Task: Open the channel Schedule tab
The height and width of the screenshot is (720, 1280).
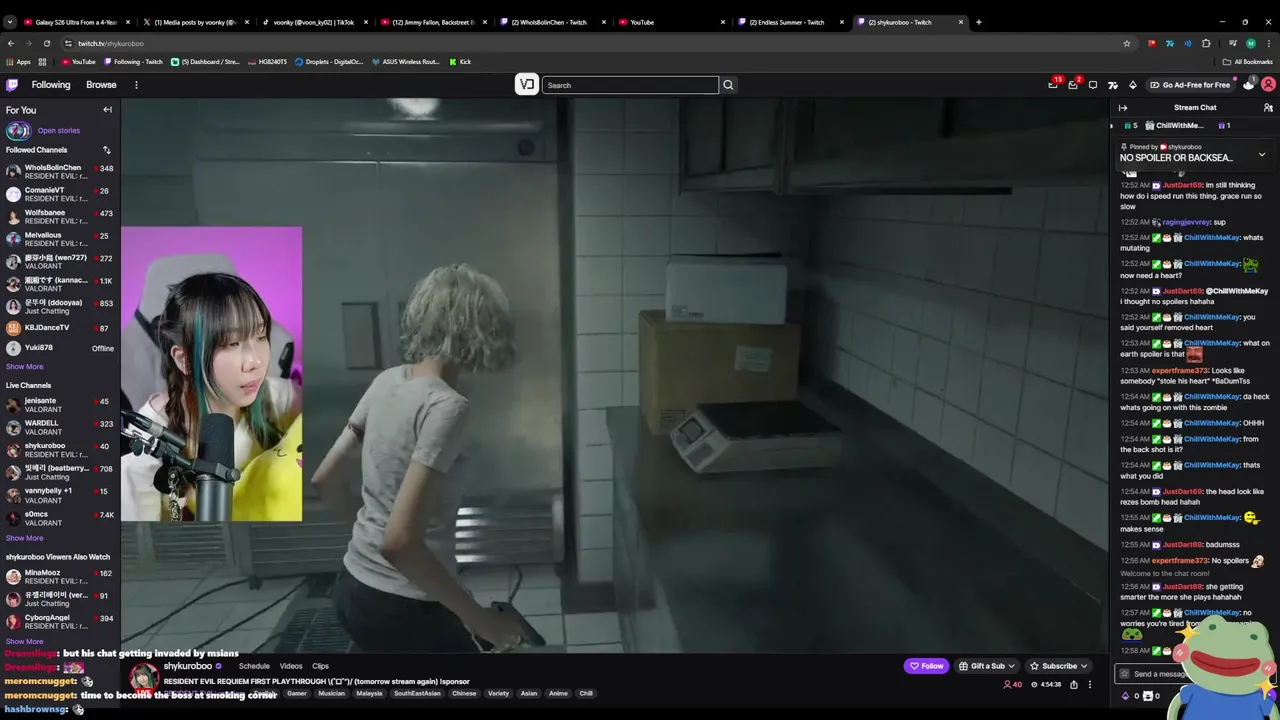Action: coord(254,666)
